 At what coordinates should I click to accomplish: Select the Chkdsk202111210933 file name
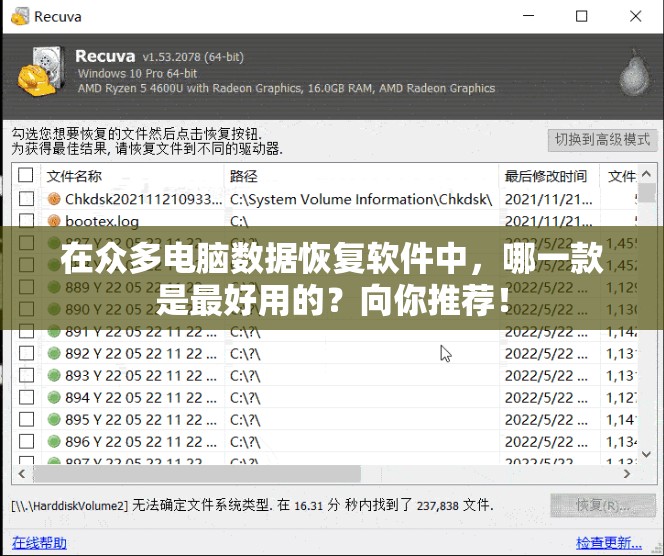click(143, 199)
